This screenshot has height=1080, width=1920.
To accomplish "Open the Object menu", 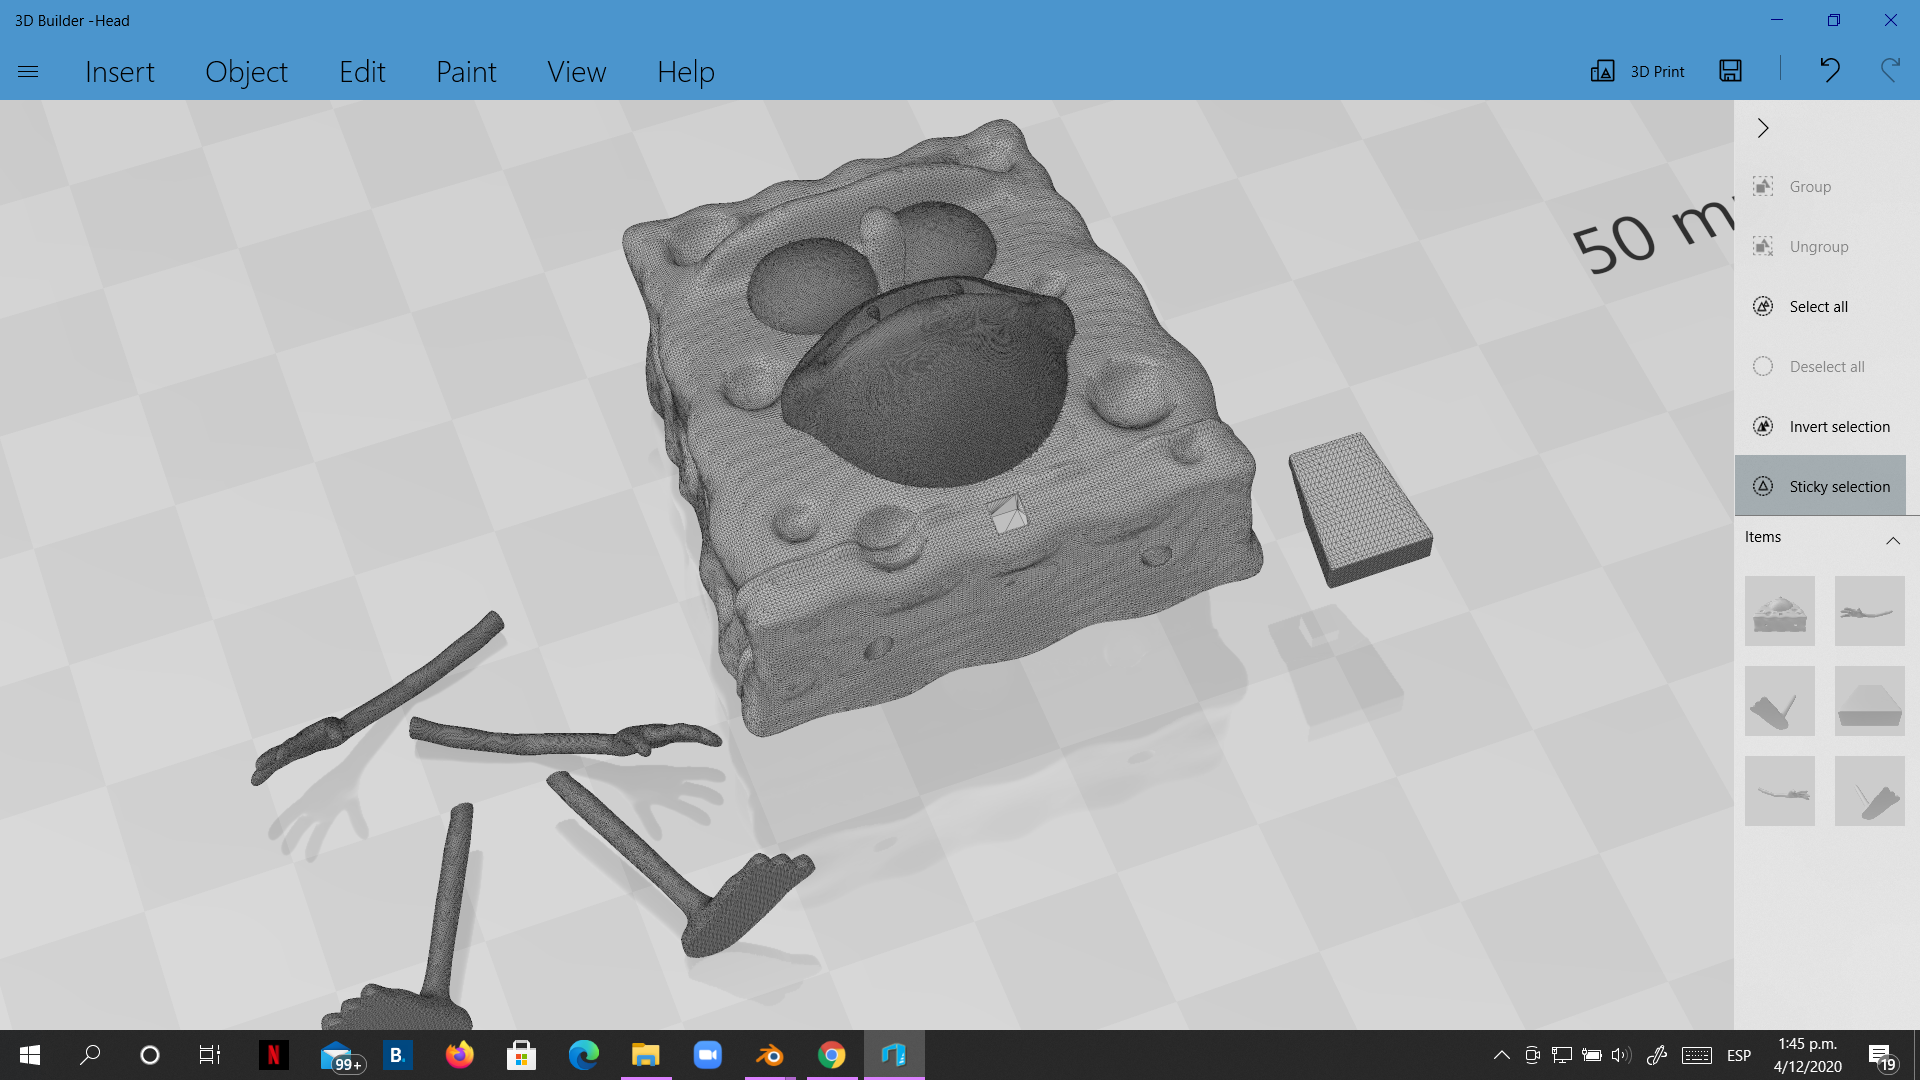I will click(246, 72).
